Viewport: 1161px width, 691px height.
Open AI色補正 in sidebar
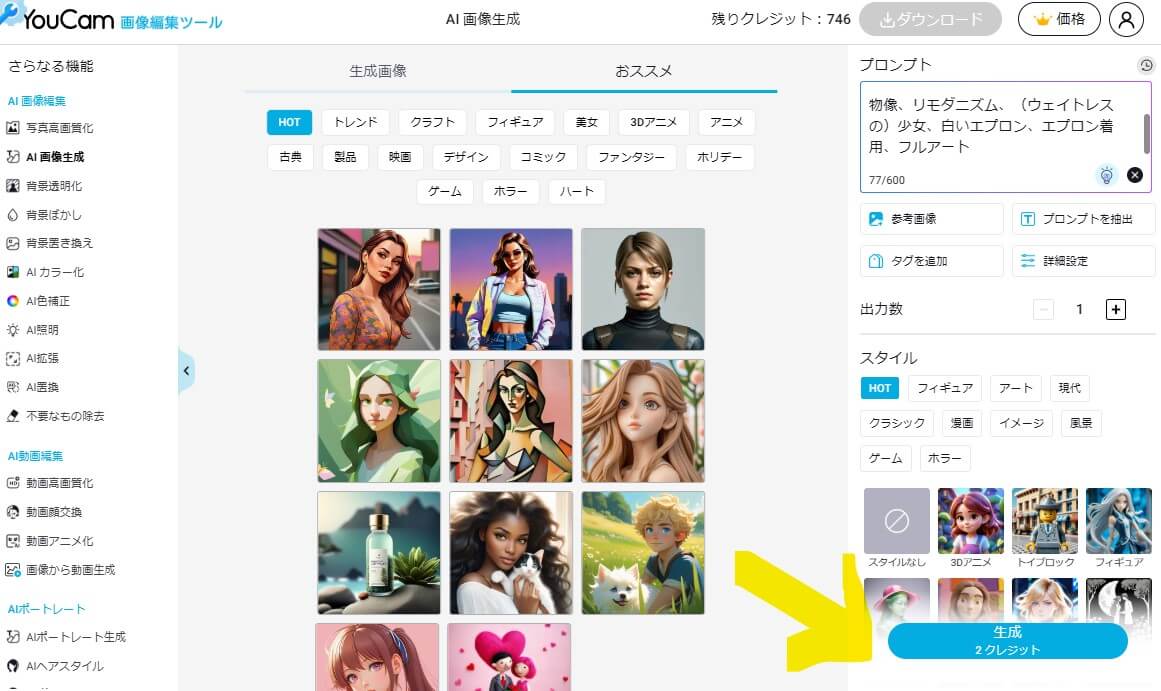tap(39, 301)
